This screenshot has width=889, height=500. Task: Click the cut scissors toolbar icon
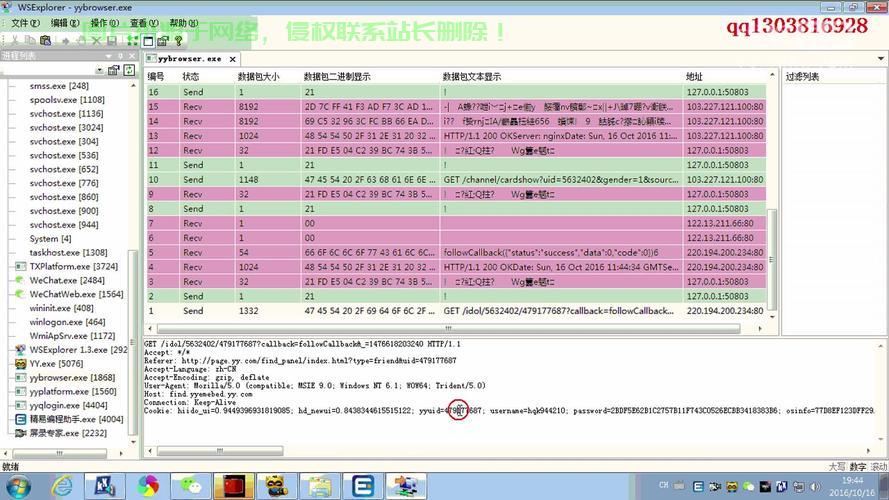tap(15, 41)
